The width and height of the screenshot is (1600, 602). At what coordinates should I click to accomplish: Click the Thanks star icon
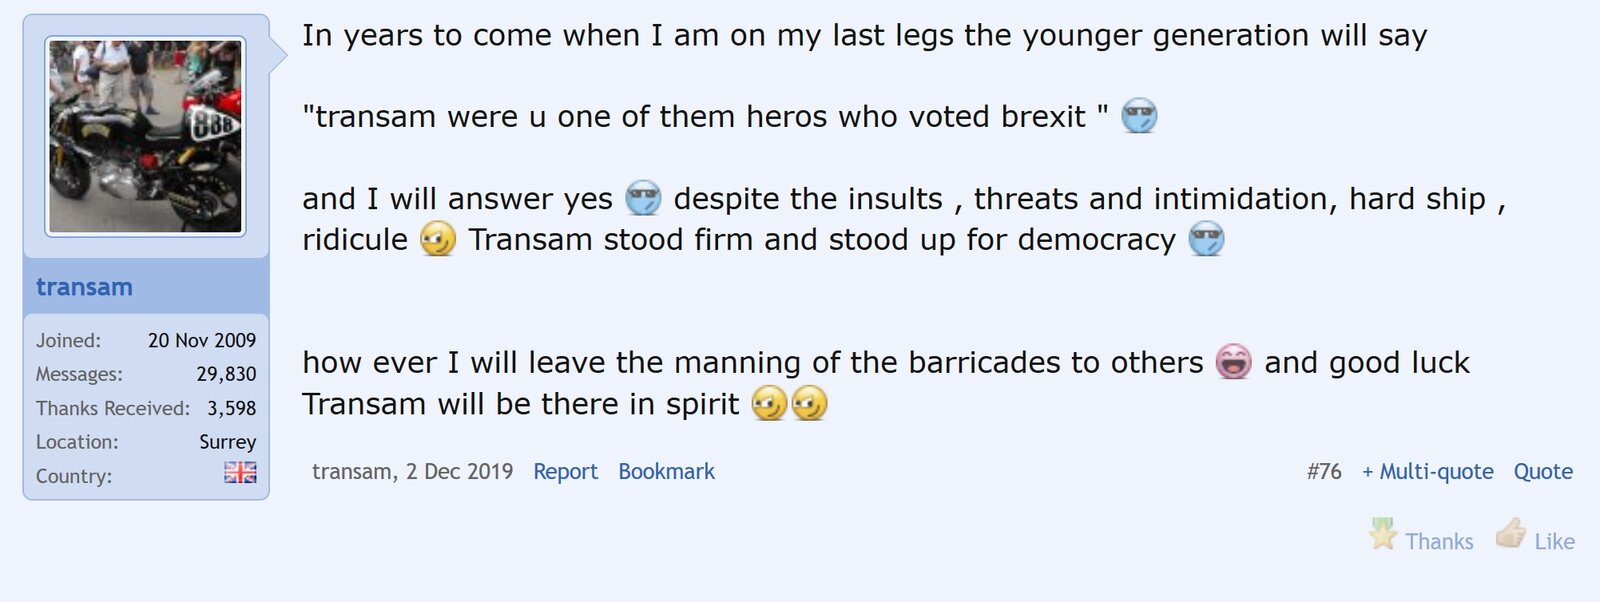point(1383,535)
